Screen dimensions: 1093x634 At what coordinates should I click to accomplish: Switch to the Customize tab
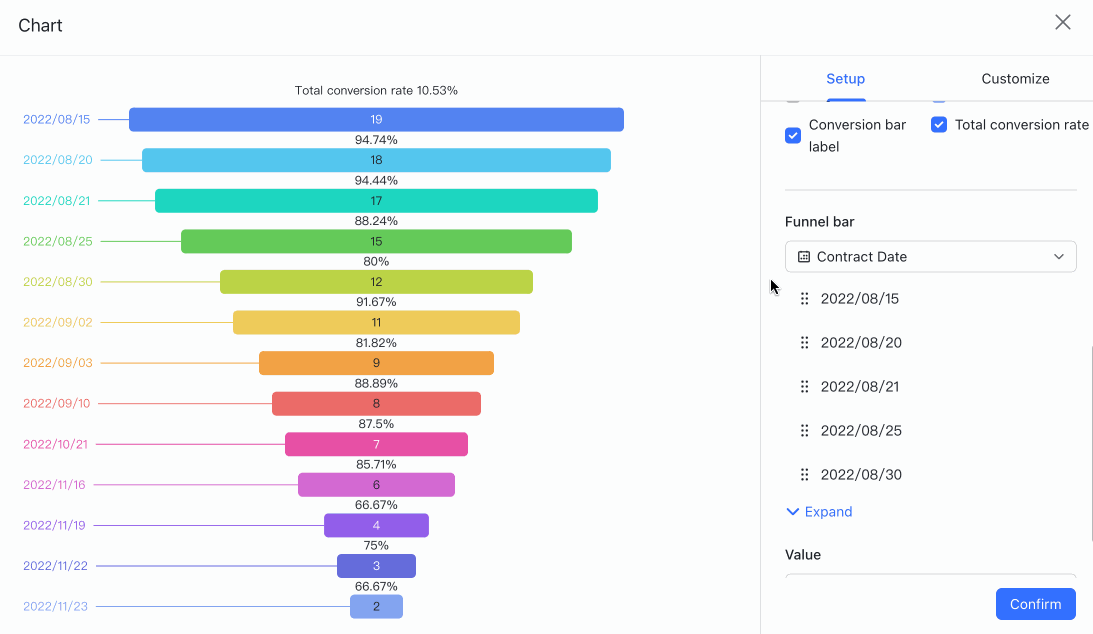(x=1015, y=78)
